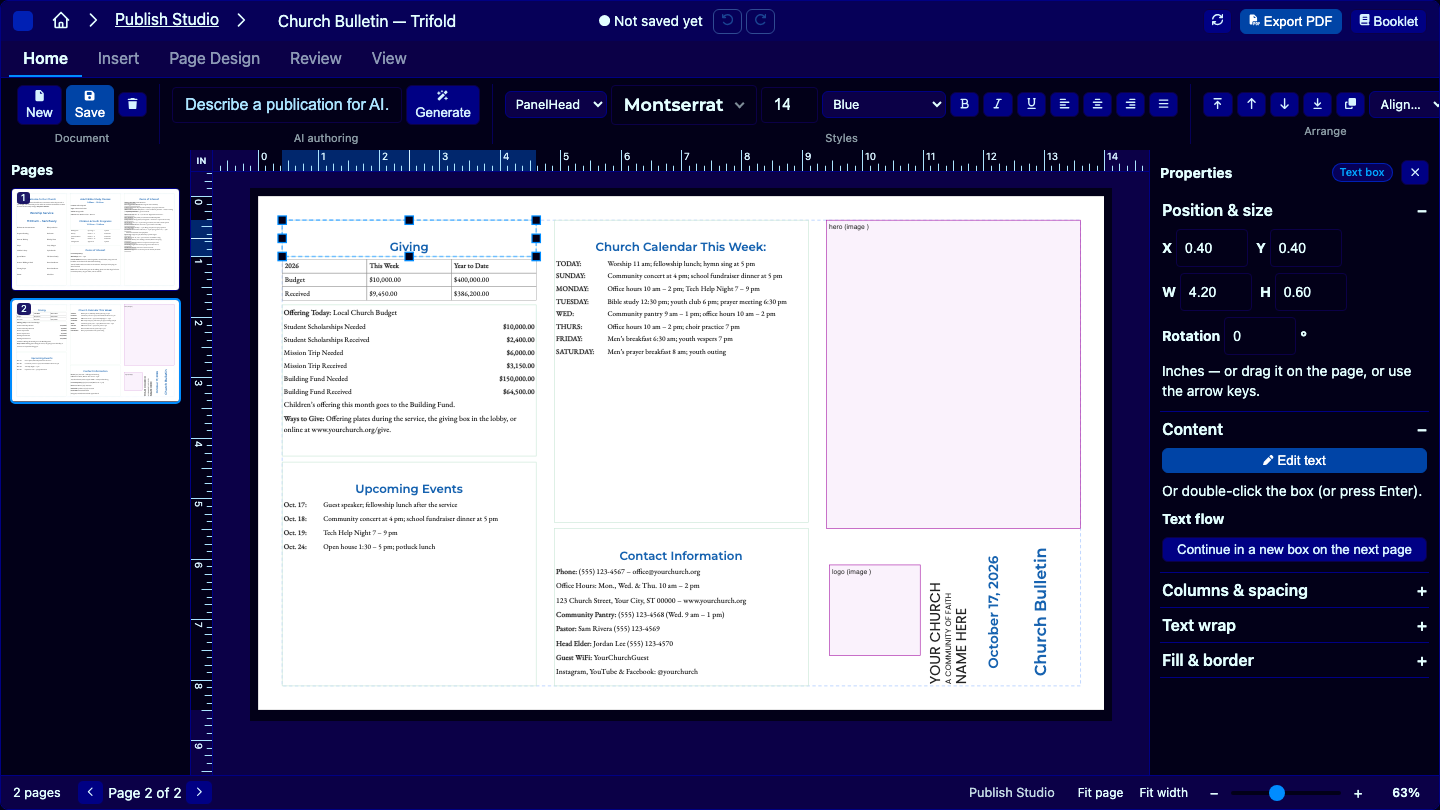The image size is (1440, 810).
Task: Move selection forward one level
Action: [1251, 104]
